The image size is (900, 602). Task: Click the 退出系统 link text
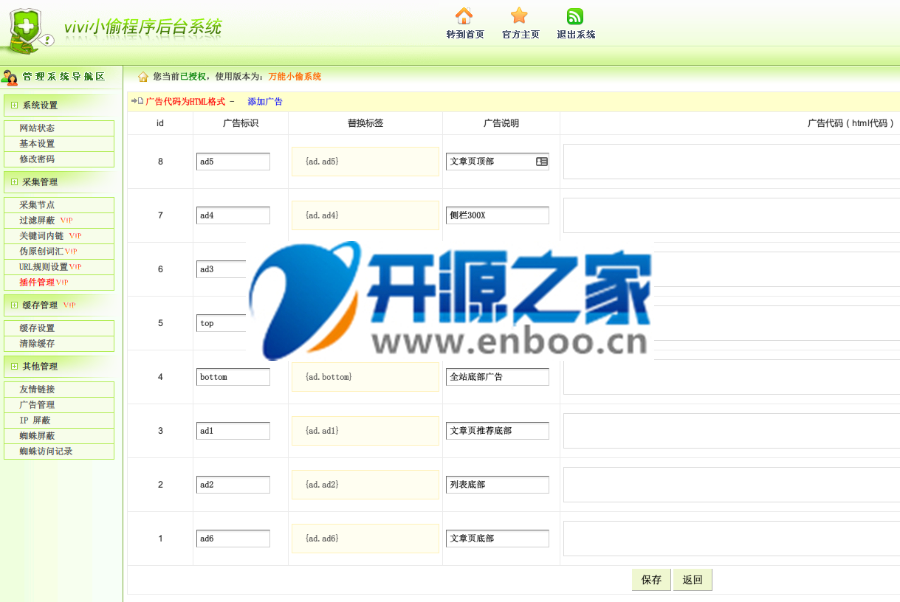[x=576, y=34]
